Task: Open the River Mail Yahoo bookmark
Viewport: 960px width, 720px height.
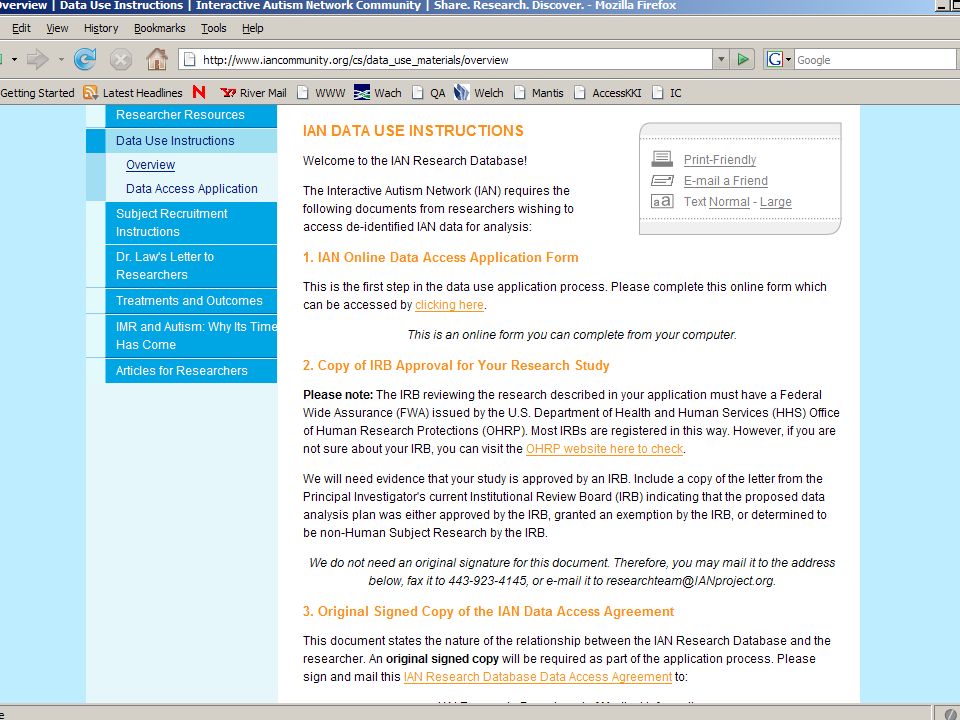Action: pyautogui.click(x=253, y=93)
